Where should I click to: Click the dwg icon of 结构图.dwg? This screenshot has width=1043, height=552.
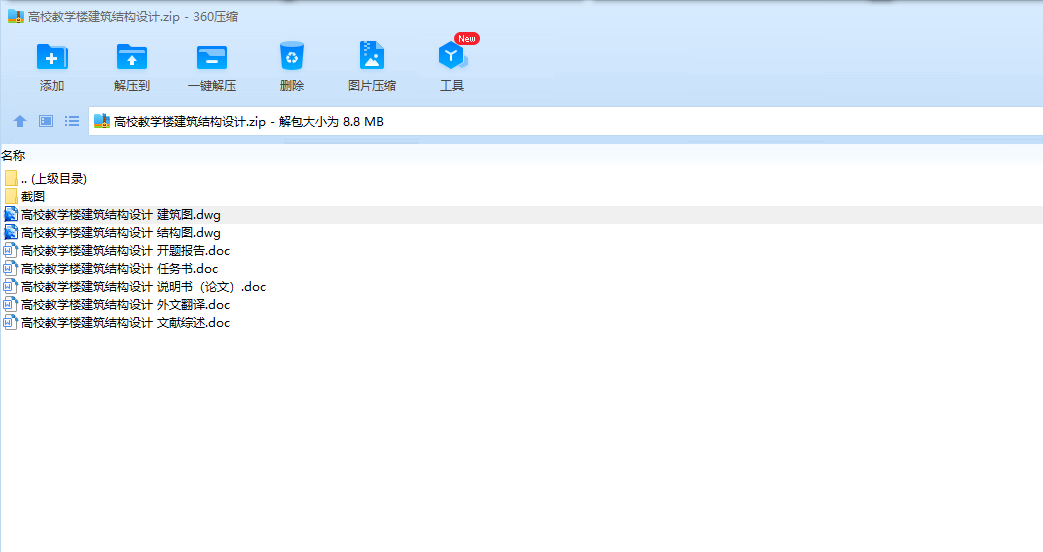(x=11, y=232)
